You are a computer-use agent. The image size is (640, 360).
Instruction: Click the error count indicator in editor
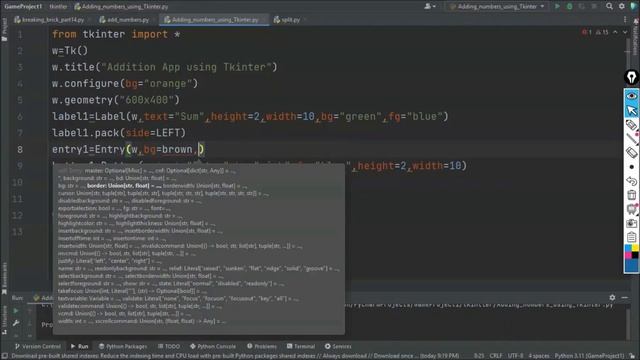587,32
